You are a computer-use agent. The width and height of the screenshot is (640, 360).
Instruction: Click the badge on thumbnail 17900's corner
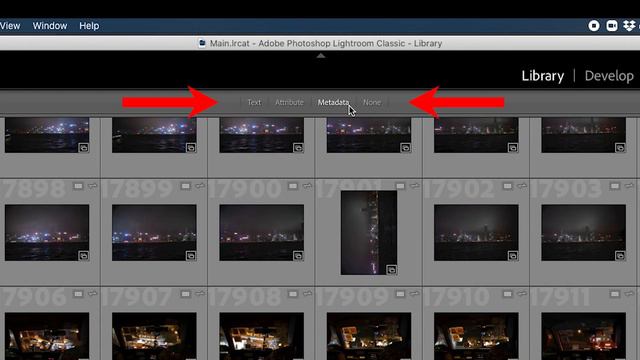click(x=298, y=256)
